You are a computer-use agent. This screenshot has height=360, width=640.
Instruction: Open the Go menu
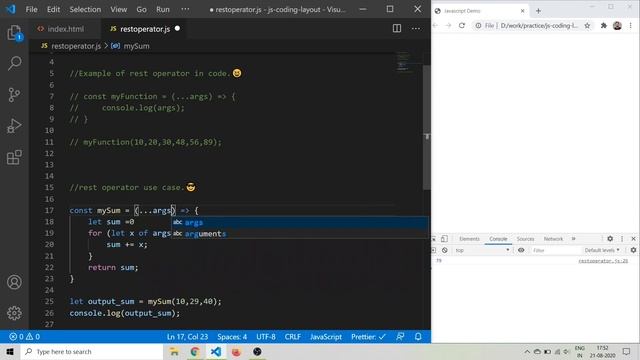click(141, 9)
